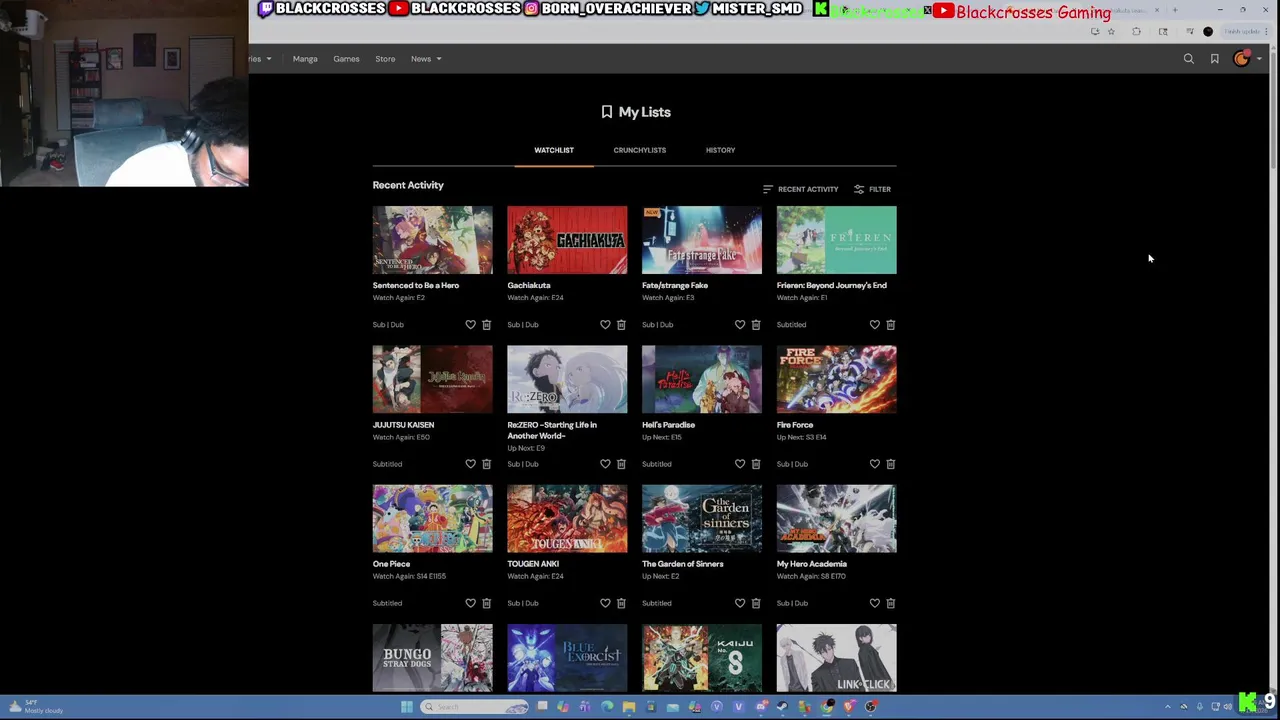Show hidden system tray icons
Viewport: 1280px width, 720px height.
pos(1167,707)
